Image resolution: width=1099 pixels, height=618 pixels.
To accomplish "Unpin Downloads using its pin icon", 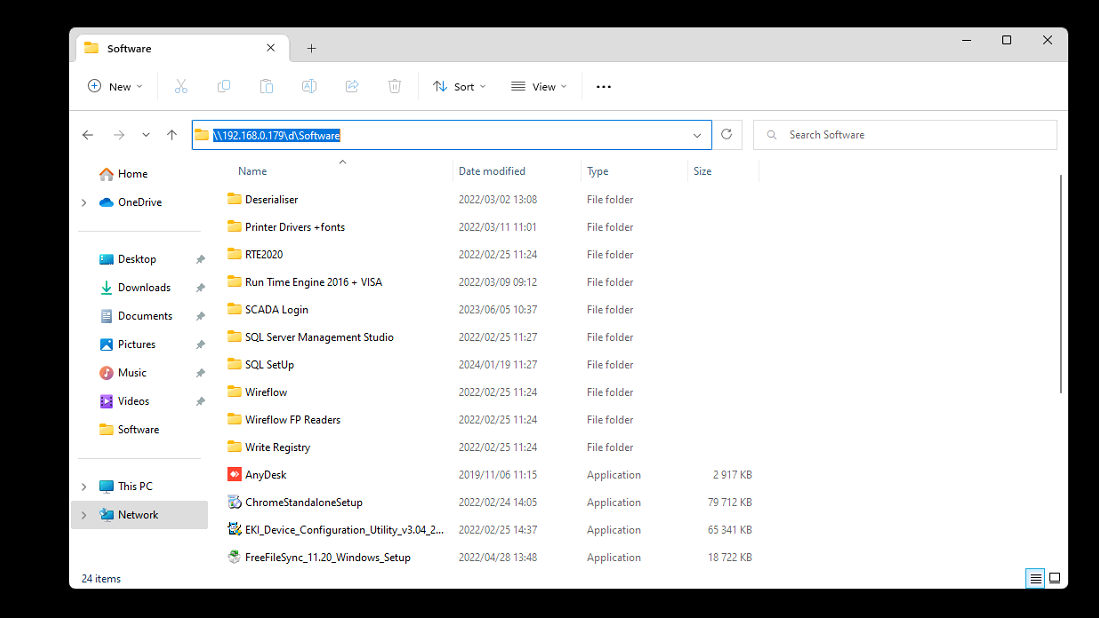I will [200, 288].
